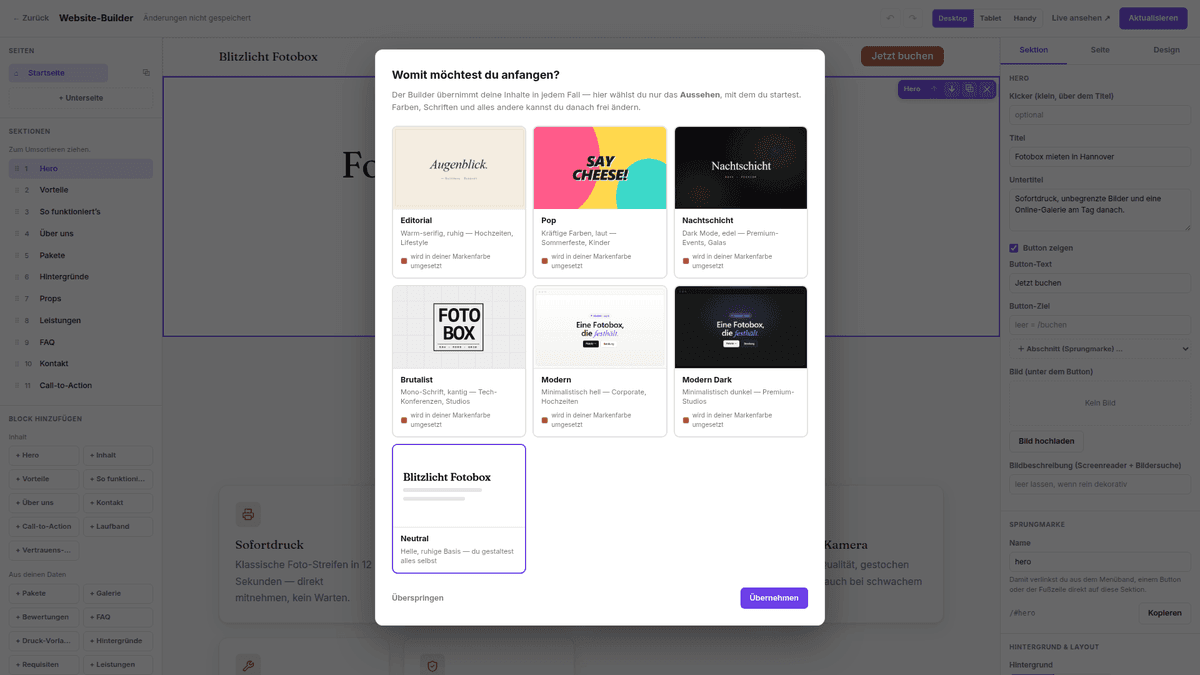The image size is (1200, 675).
Task: Undo the last change via undo arrow
Action: coord(890,18)
